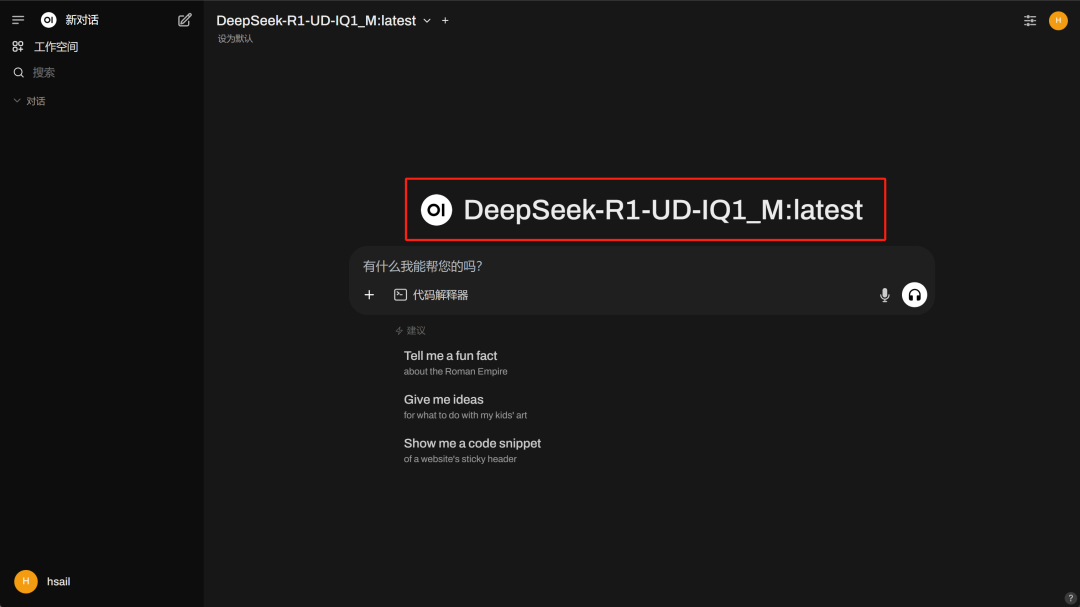Select suggestion Tell me a fun fact
Viewport: 1080px width, 607px height.
click(x=455, y=362)
